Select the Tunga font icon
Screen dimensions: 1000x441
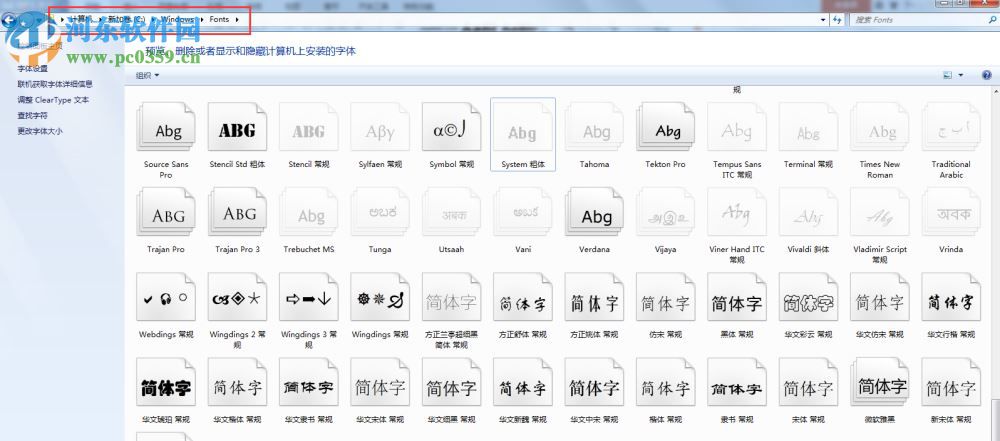[380, 212]
